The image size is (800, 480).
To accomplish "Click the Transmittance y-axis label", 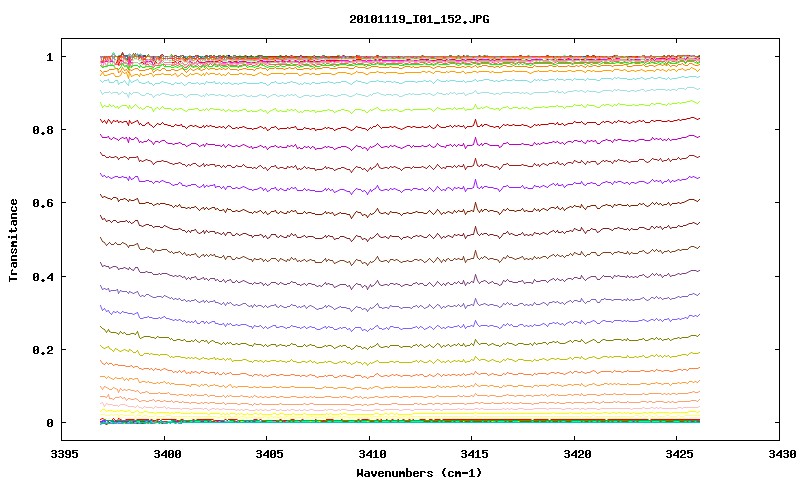I will (13, 240).
